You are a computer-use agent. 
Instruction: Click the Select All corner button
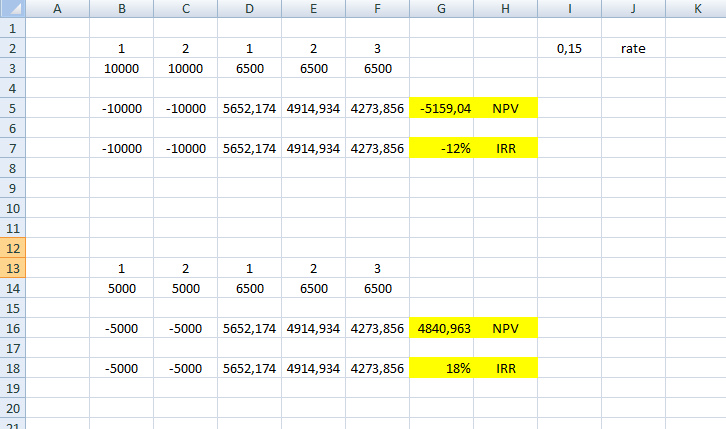(x=11, y=8)
